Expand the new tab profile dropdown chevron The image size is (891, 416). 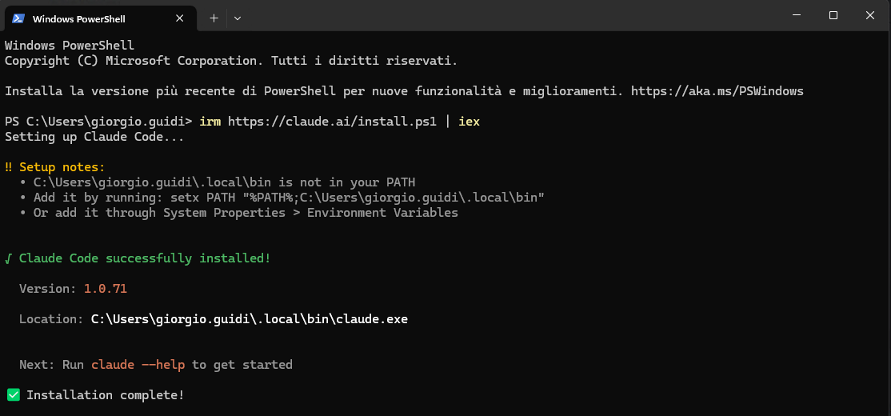click(x=238, y=18)
